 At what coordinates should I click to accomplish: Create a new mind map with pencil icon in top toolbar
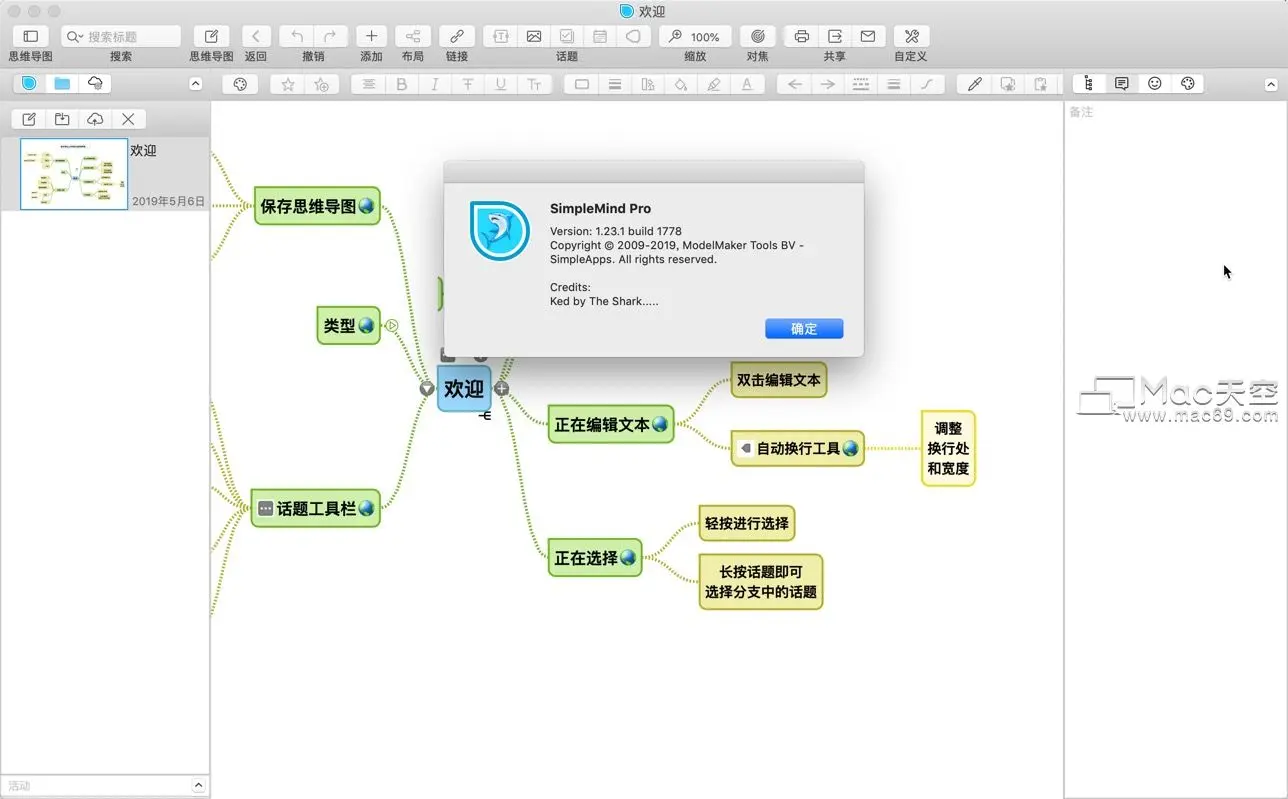click(211, 36)
